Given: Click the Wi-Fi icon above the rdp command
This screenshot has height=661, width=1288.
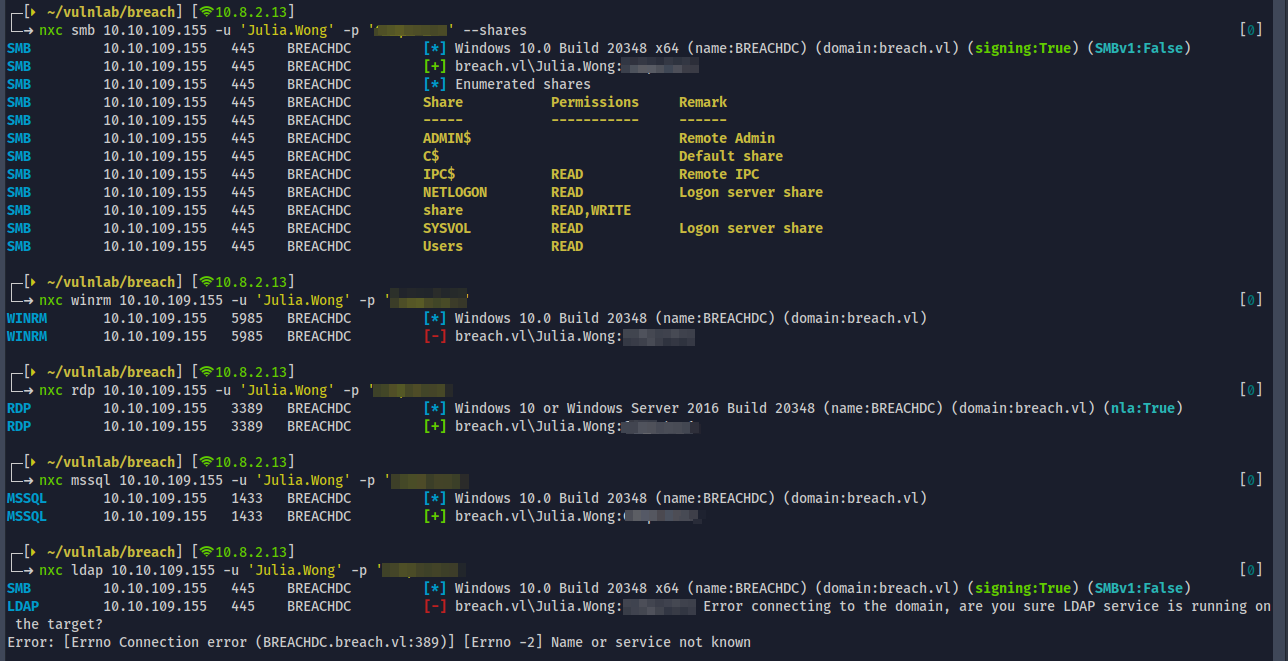Looking at the screenshot, I should click(x=207, y=372).
